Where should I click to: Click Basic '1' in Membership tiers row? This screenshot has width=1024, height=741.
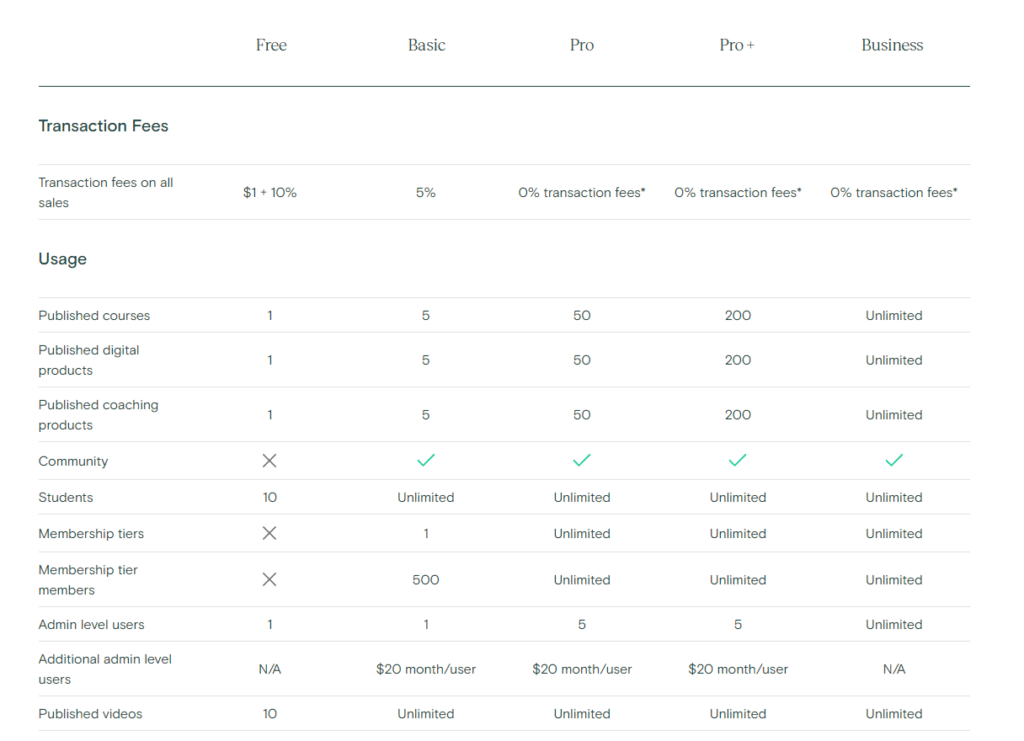click(x=426, y=533)
